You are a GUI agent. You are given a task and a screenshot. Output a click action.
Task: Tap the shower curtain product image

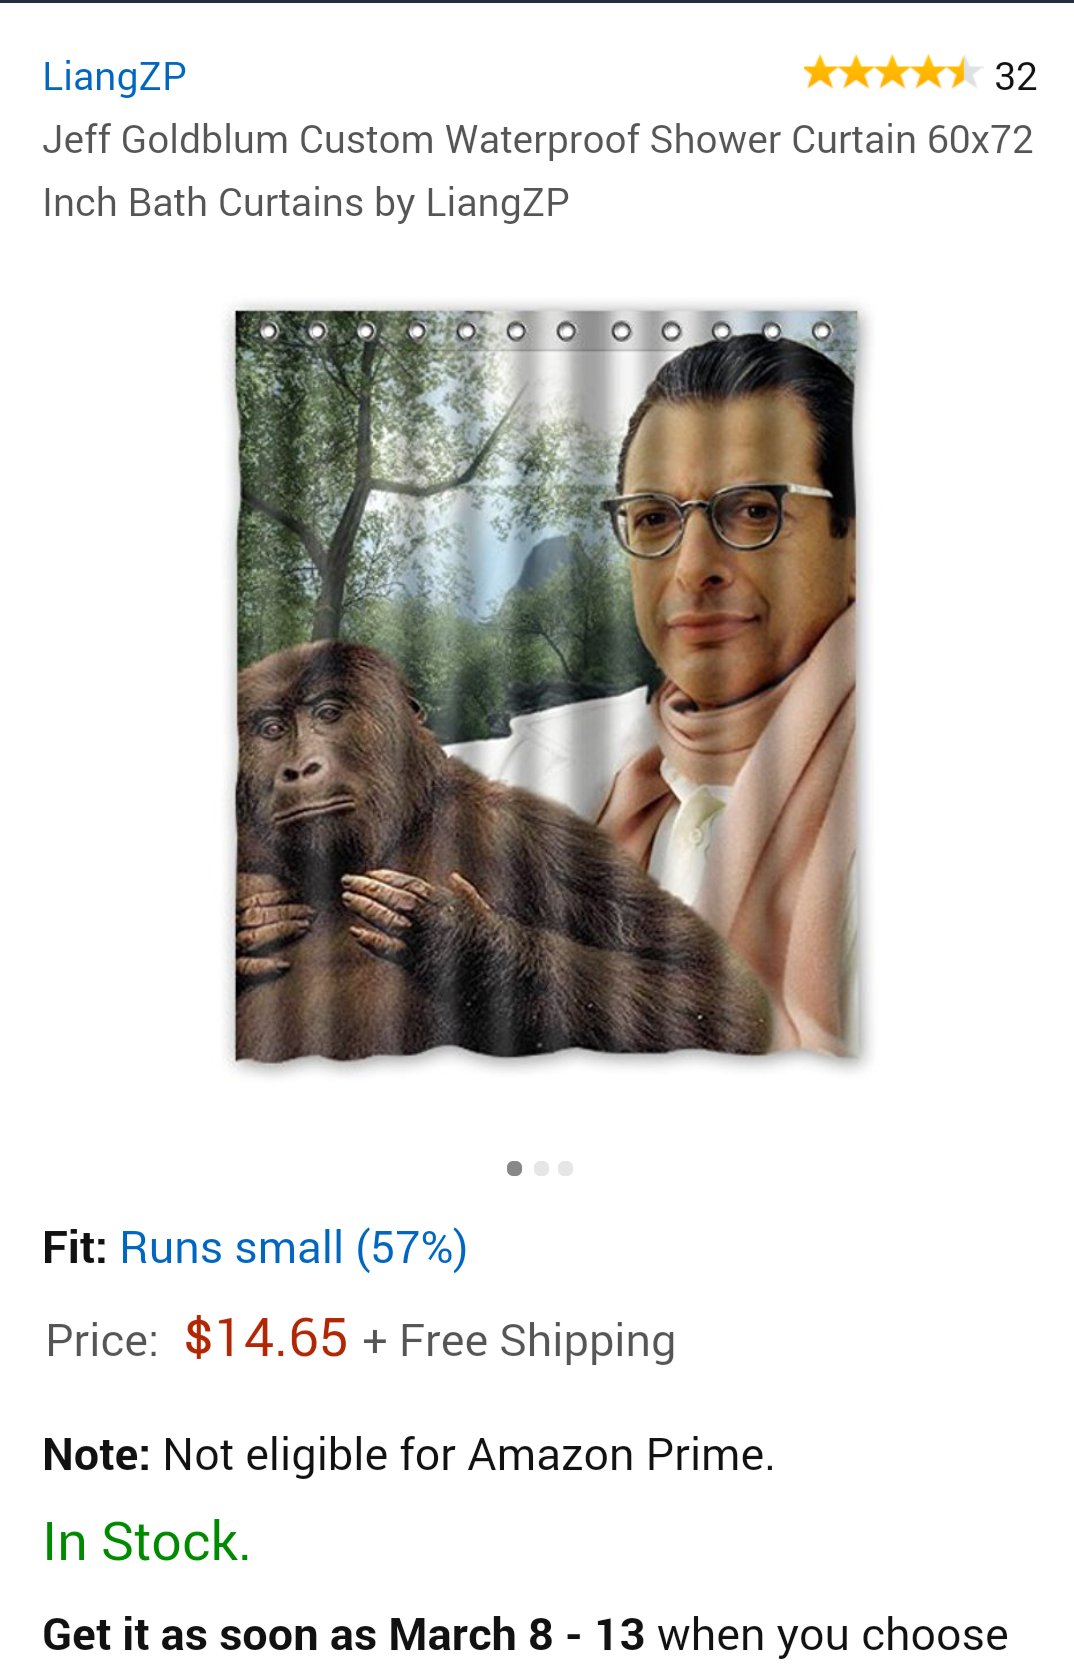[547, 685]
